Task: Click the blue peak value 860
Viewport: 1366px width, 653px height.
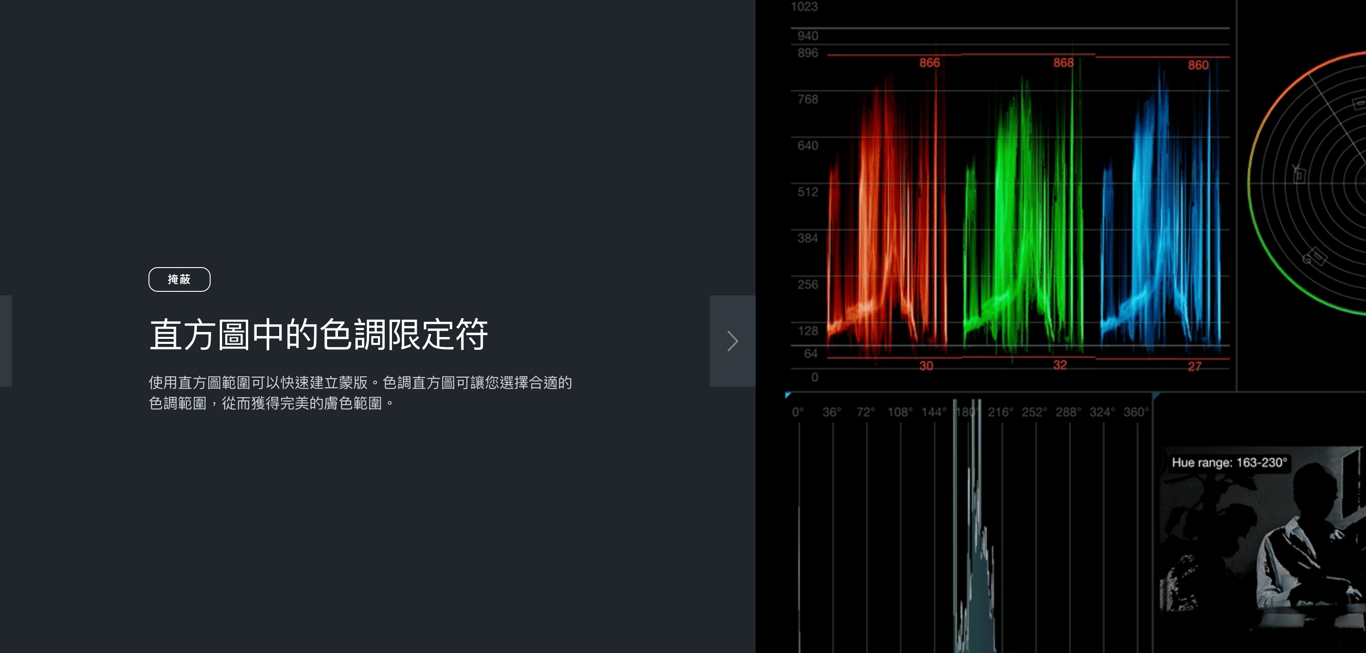Action: tap(1198, 65)
